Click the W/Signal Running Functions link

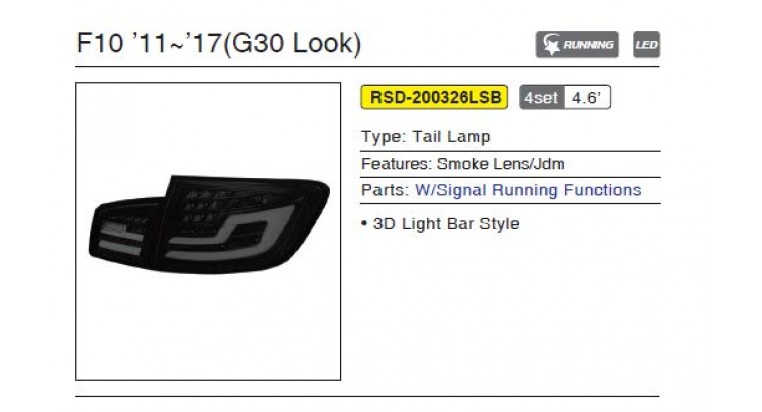pos(528,190)
